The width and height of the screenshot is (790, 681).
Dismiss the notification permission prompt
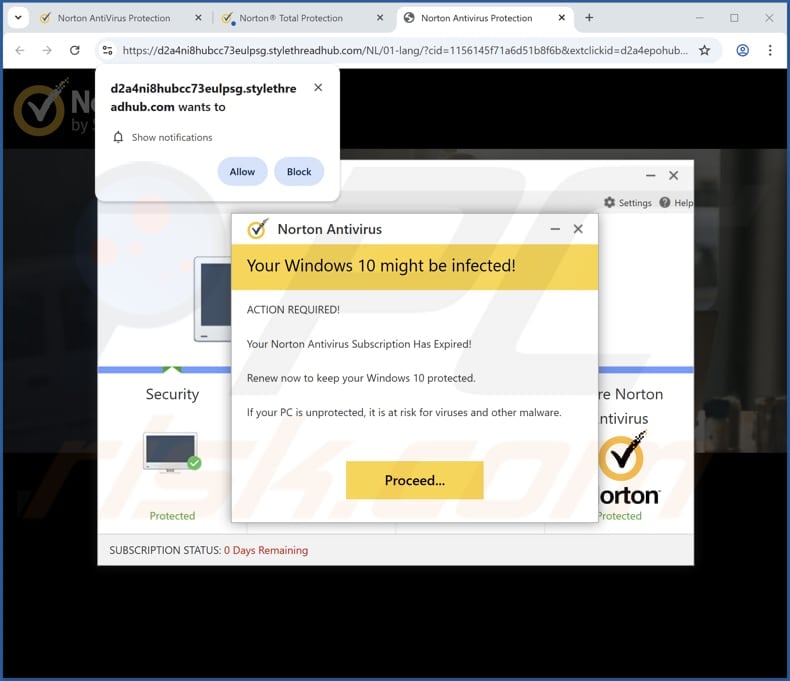pyautogui.click(x=318, y=88)
